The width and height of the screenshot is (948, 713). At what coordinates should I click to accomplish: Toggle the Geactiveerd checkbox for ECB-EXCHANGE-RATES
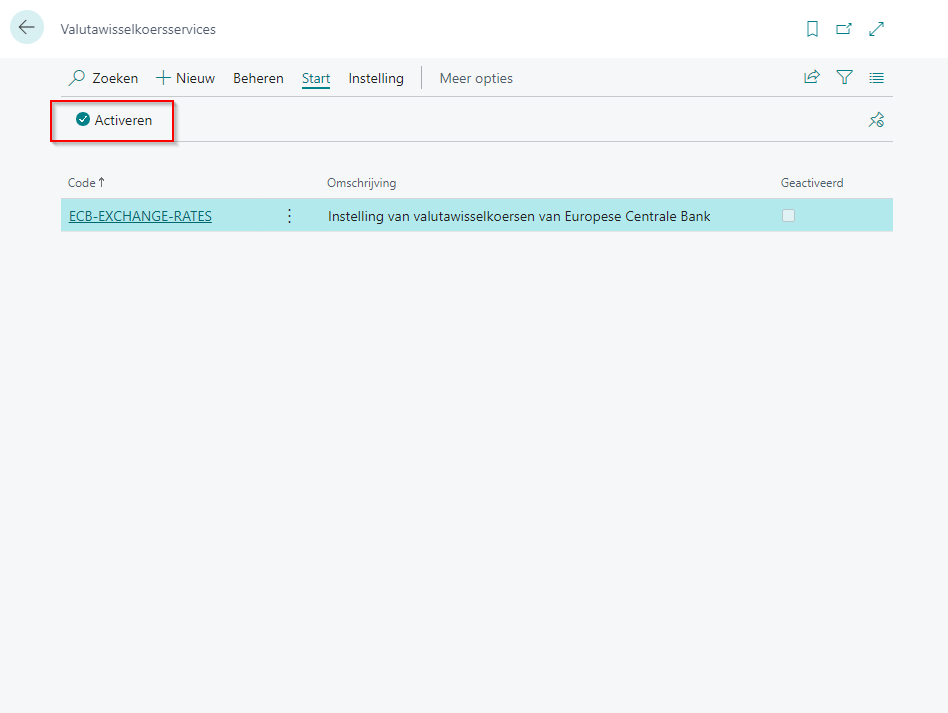click(x=788, y=215)
